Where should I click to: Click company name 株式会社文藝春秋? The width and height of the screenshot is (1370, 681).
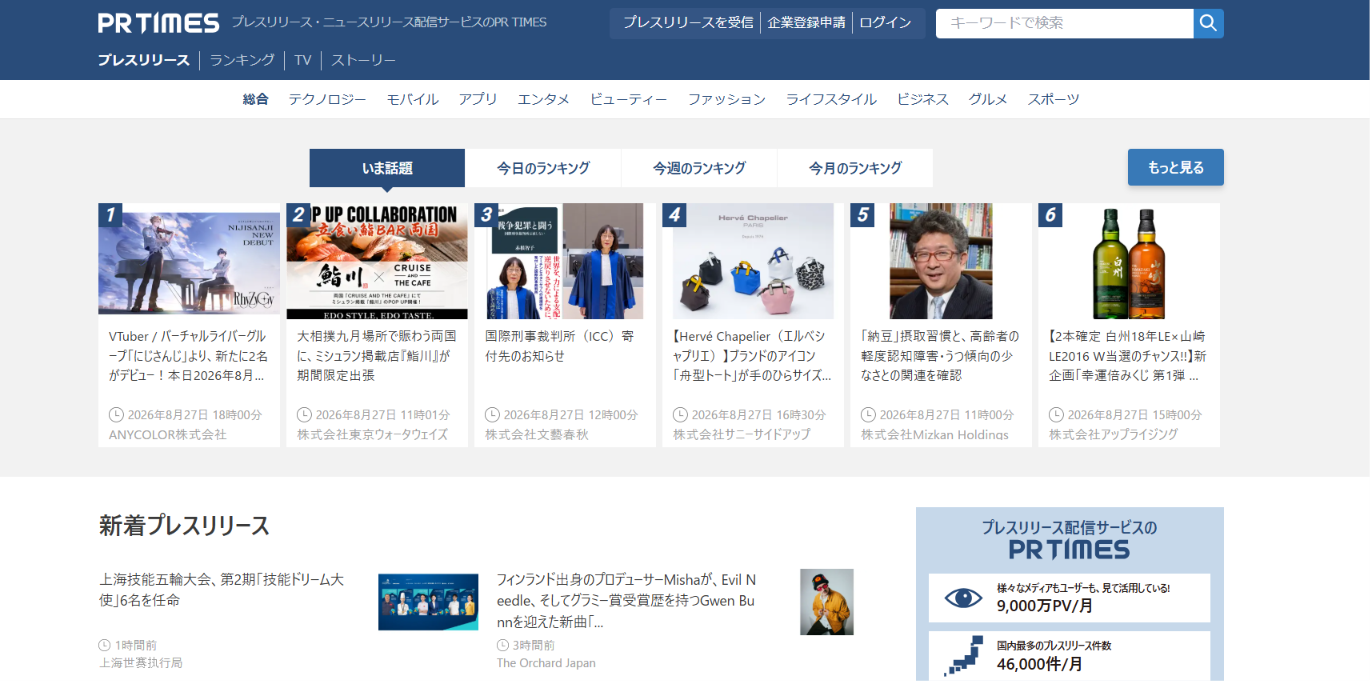tap(537, 434)
